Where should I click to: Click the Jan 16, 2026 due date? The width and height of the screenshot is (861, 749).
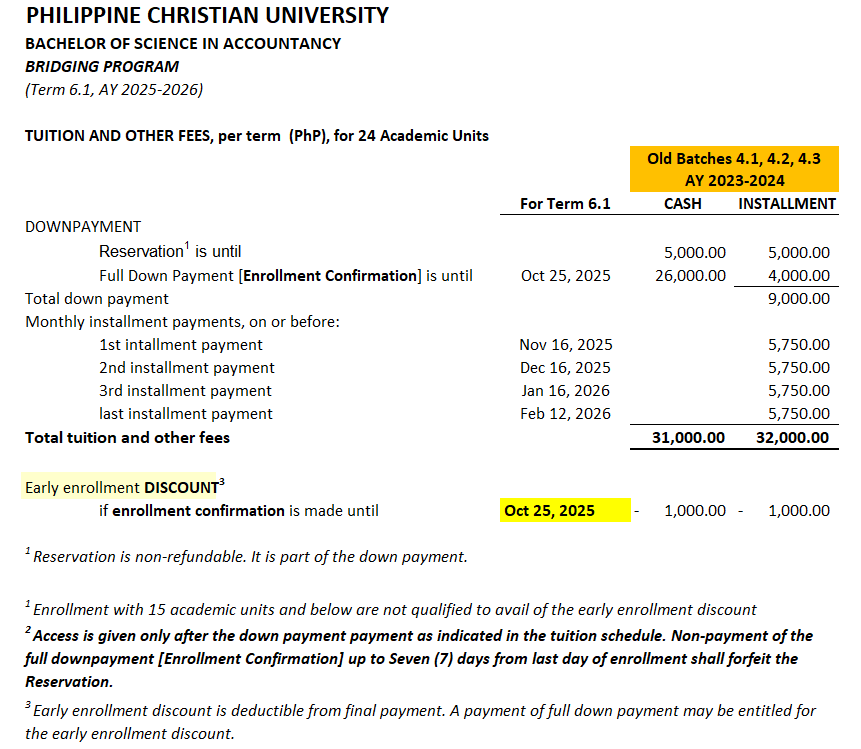tap(565, 391)
